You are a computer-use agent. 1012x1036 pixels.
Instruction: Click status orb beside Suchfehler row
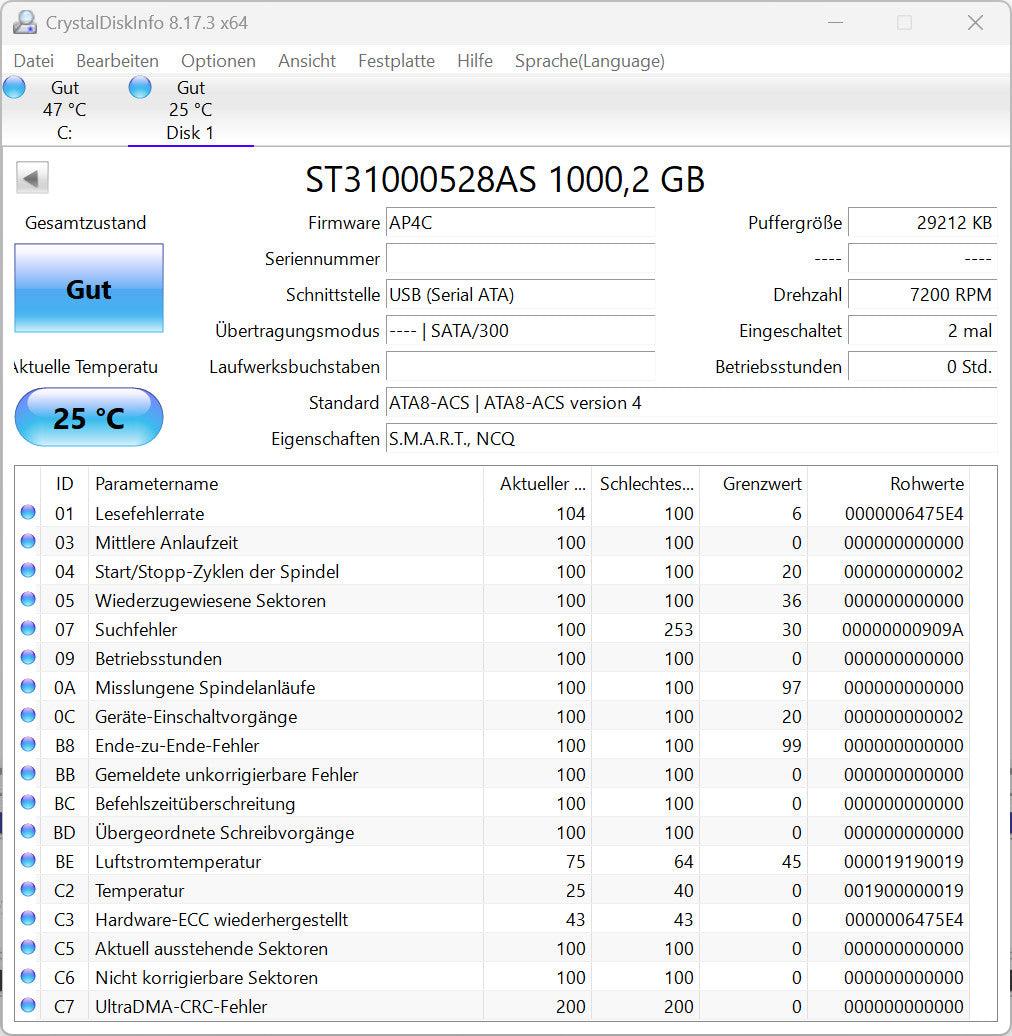coord(28,629)
